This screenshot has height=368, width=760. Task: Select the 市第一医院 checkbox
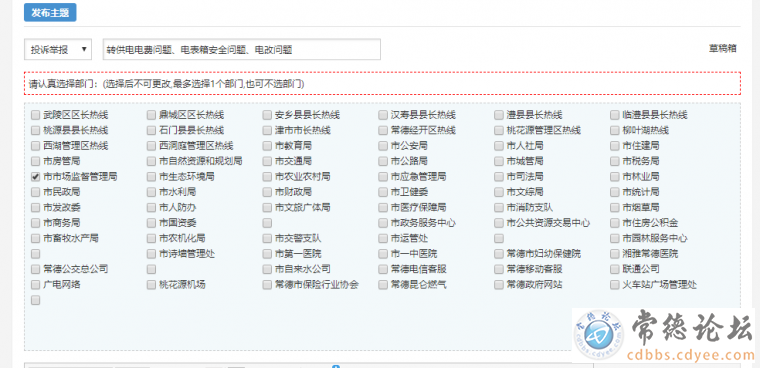[267, 254]
